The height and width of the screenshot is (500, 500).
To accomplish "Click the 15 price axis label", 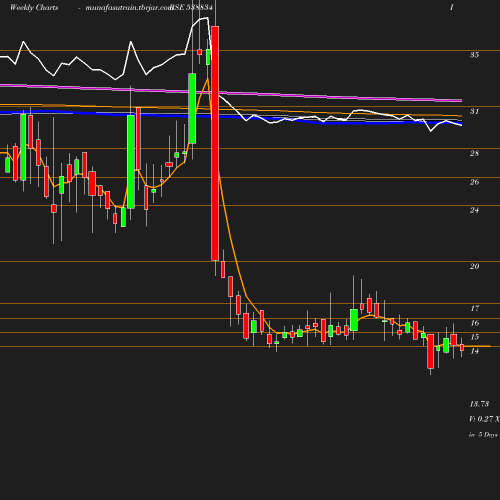I will pos(475,337).
